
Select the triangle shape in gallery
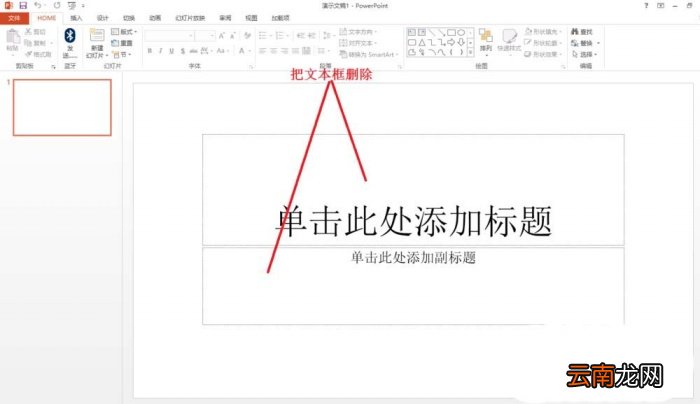[x=421, y=42]
